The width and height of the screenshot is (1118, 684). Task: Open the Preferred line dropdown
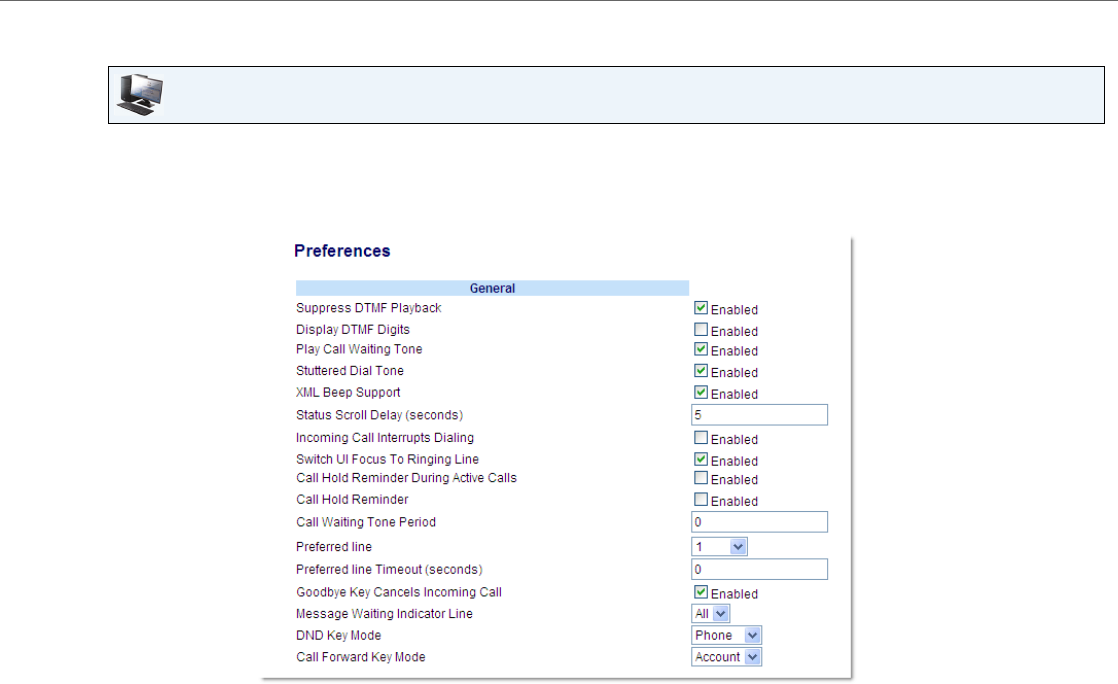720,547
